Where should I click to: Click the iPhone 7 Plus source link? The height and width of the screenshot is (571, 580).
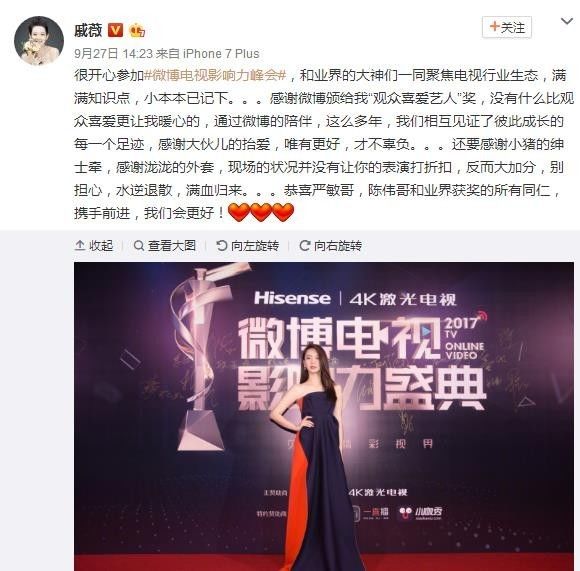tap(221, 54)
